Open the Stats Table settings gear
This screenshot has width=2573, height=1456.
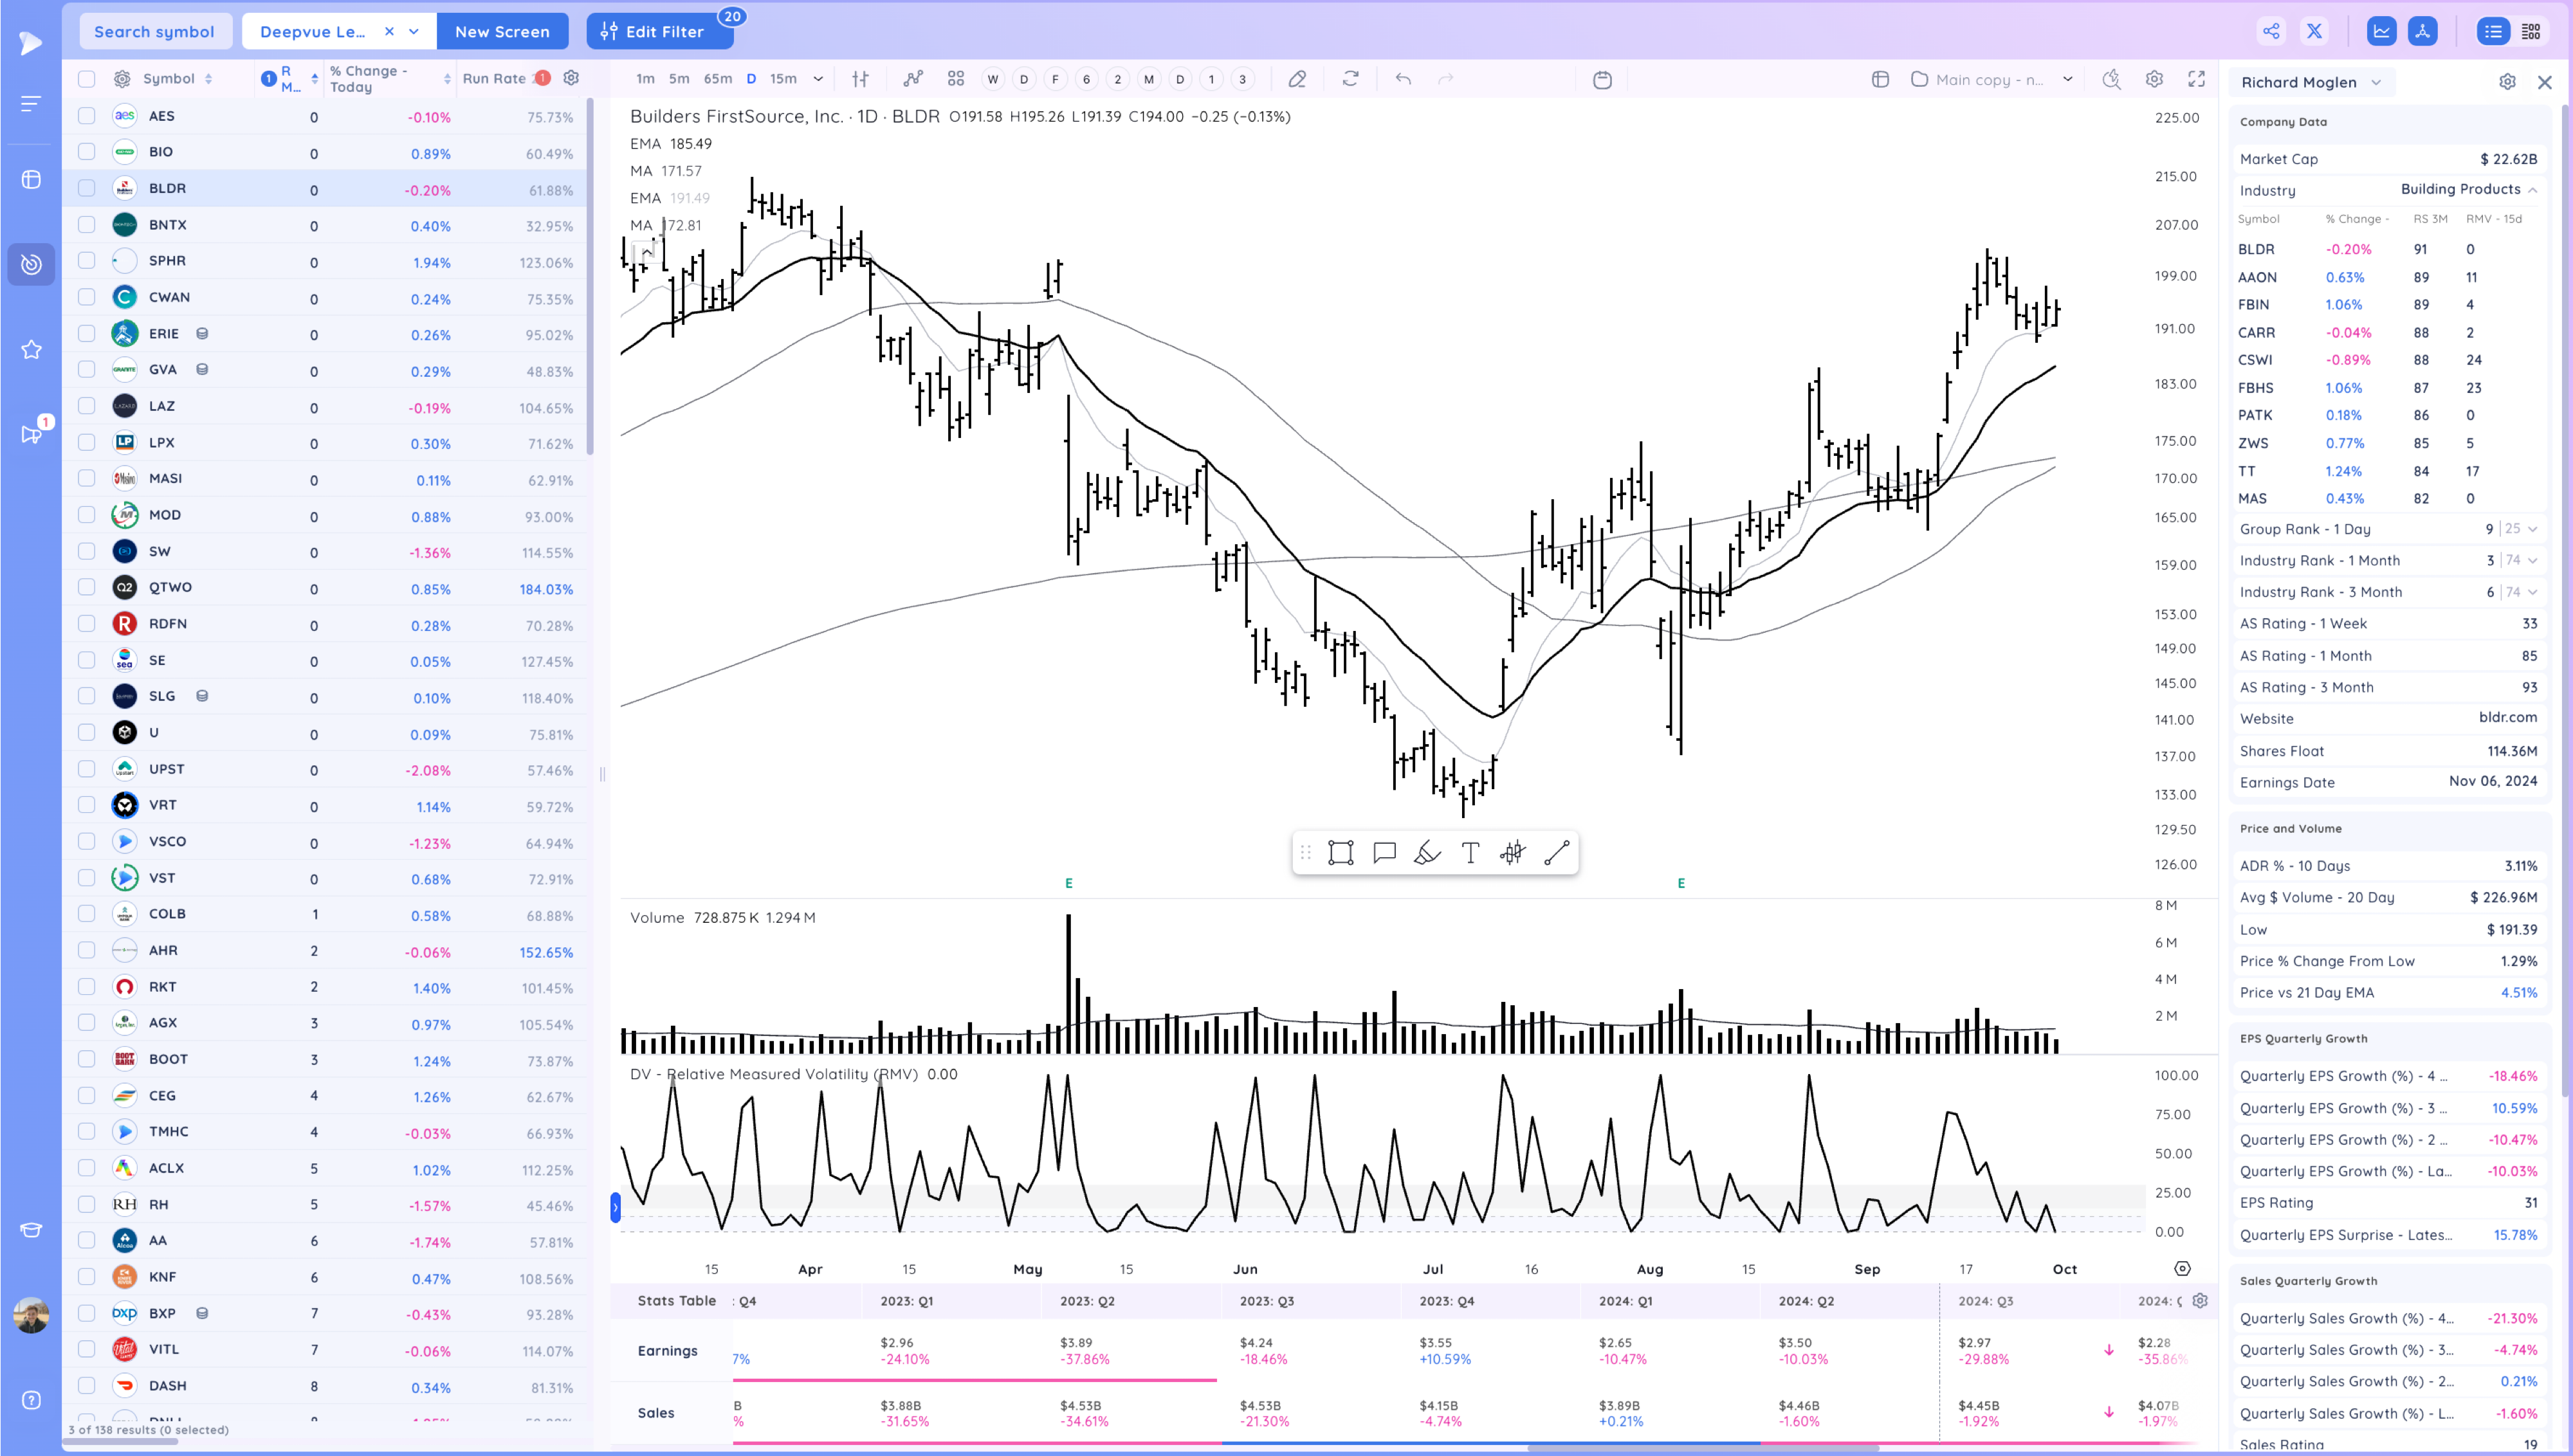click(x=2199, y=1301)
